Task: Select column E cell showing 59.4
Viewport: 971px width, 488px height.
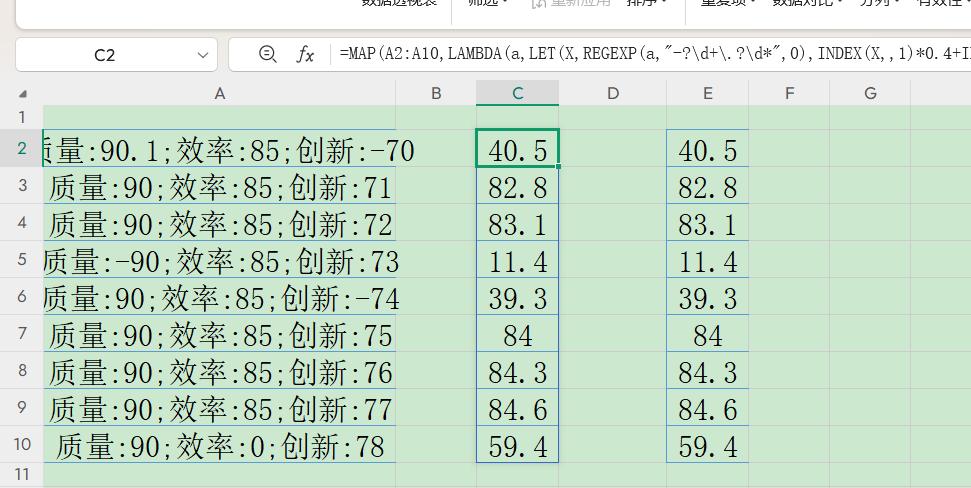Action: pyautogui.click(x=707, y=445)
